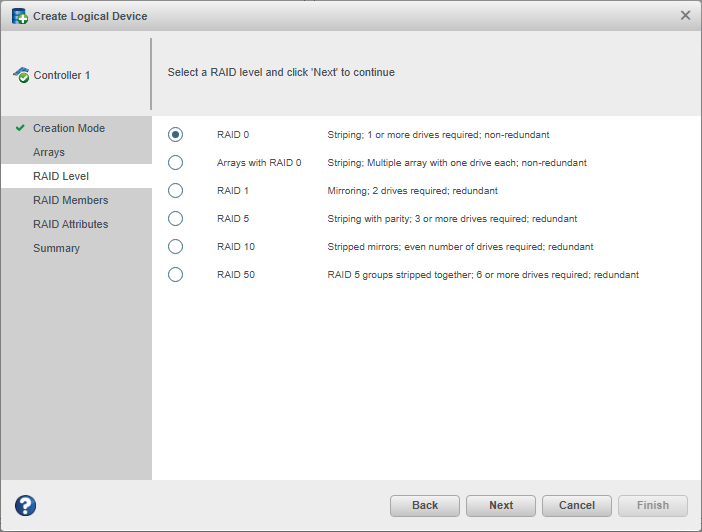Click Next to continue

click(501, 505)
